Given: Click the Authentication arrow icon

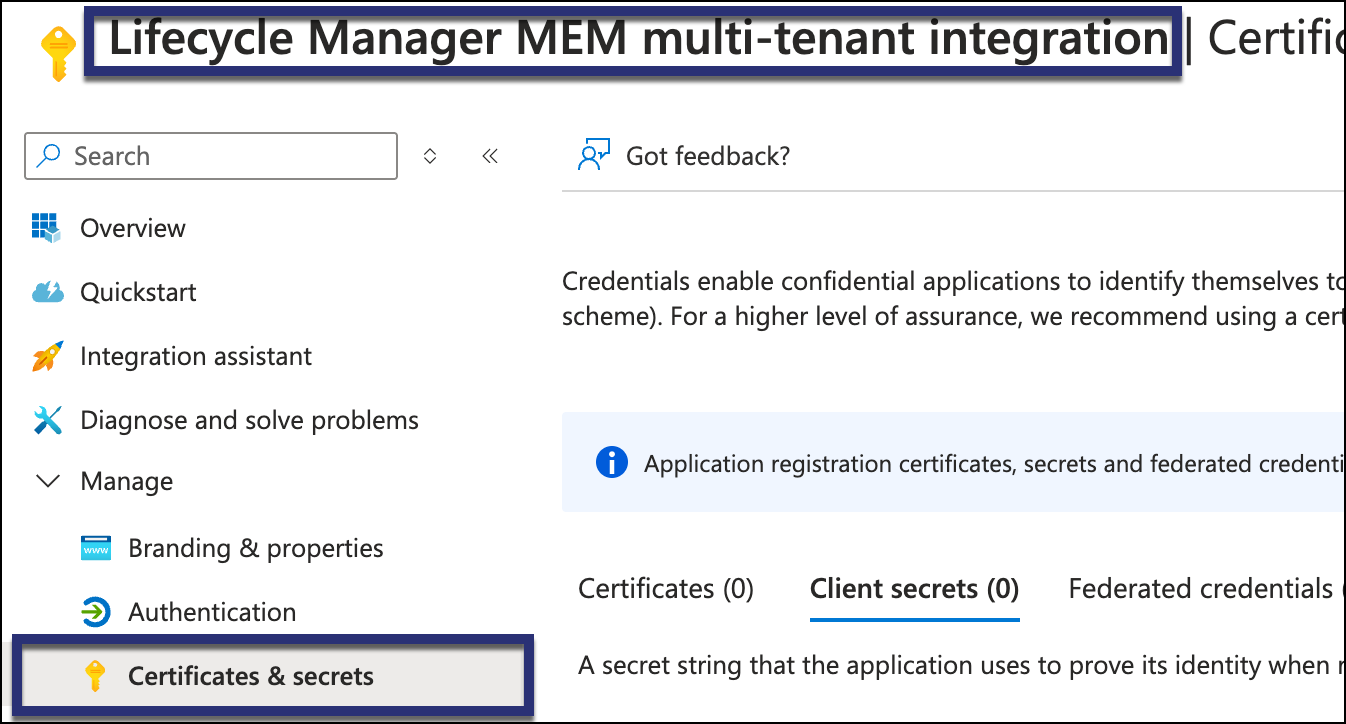Looking at the screenshot, I should 95,612.
